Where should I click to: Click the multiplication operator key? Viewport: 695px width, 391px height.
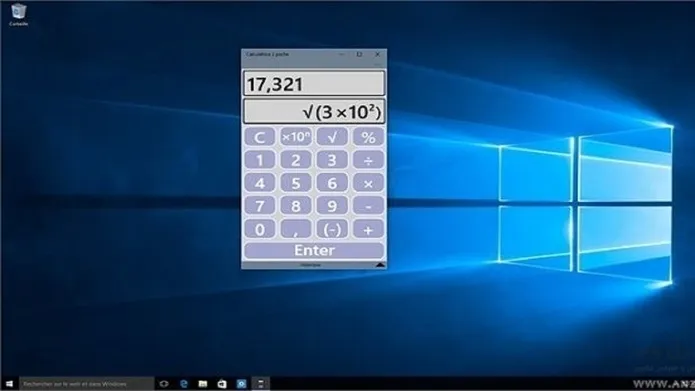pos(368,183)
